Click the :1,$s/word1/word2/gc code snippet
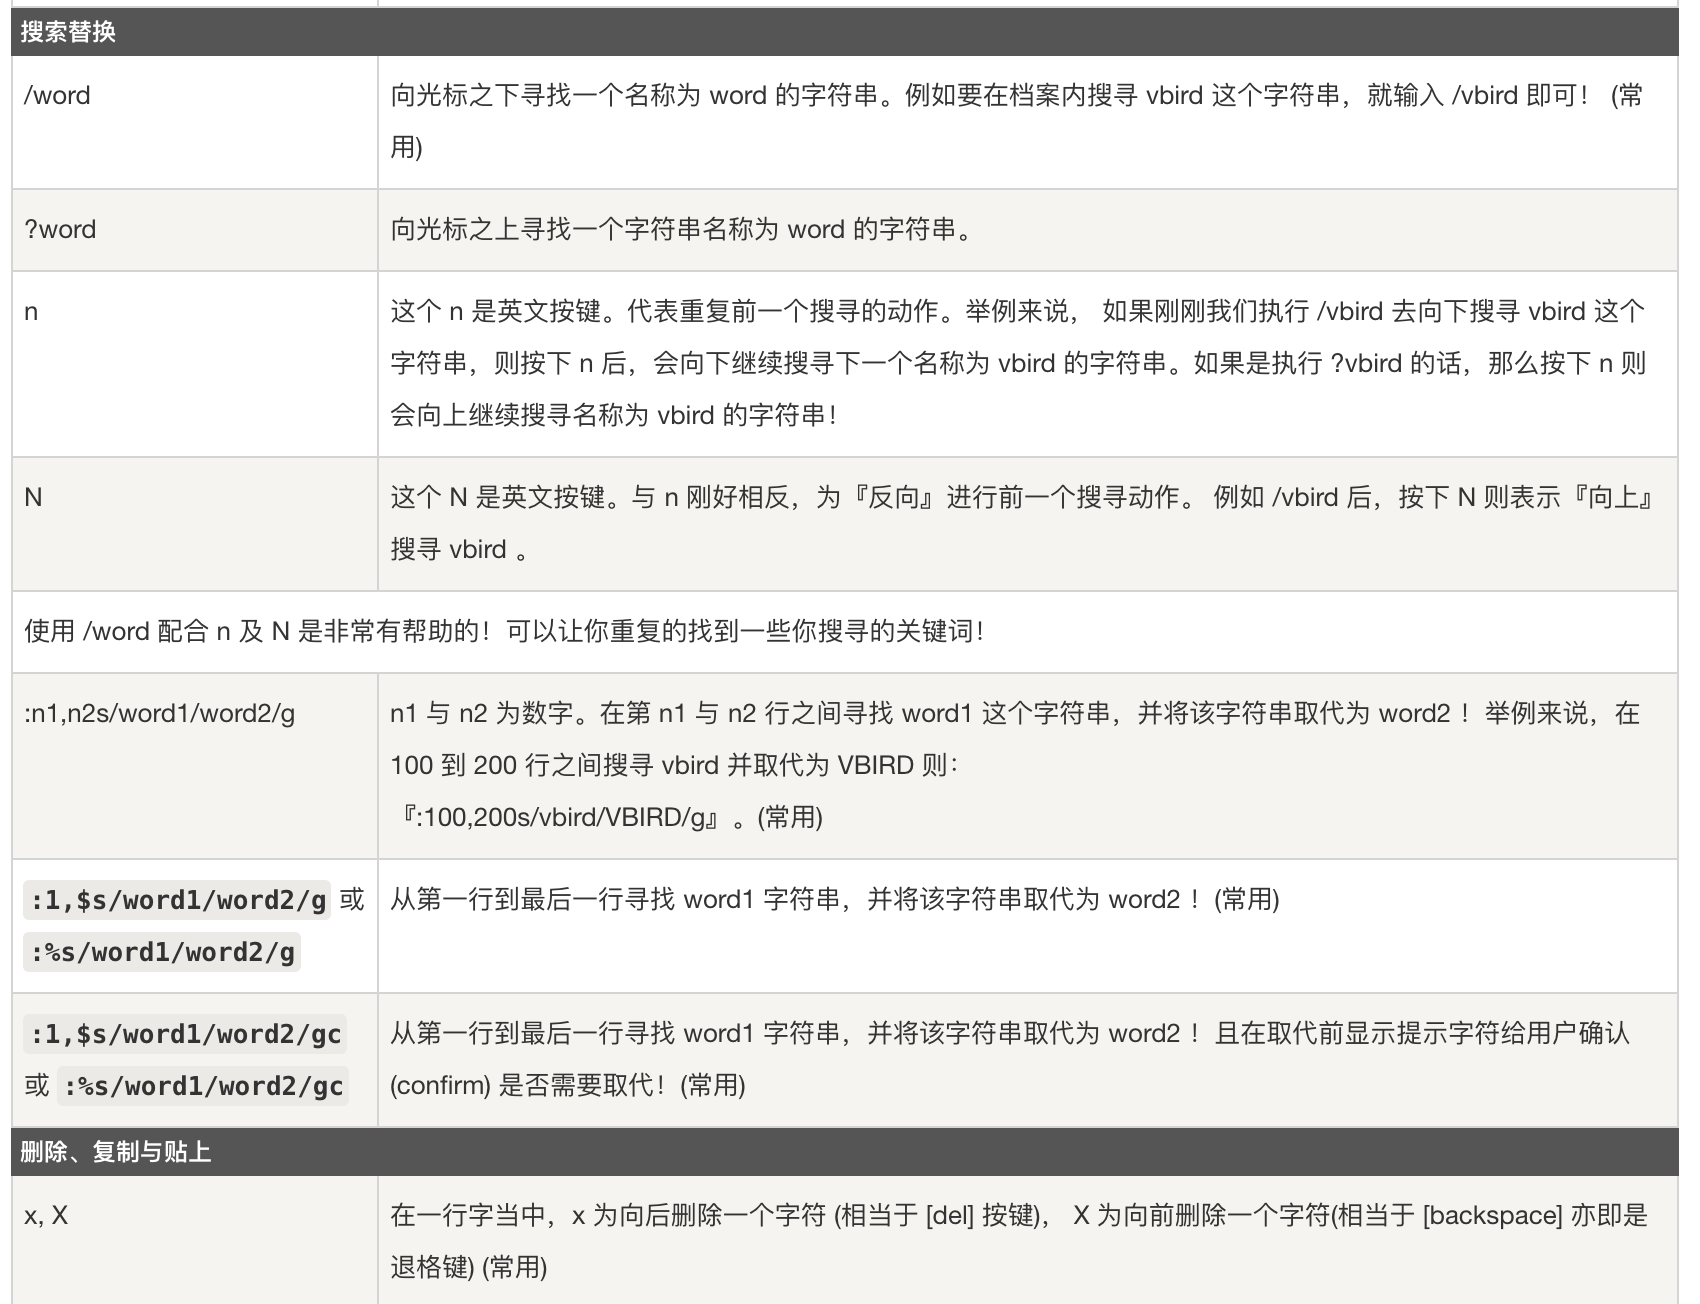The height and width of the screenshot is (1304, 1700). click(187, 1035)
